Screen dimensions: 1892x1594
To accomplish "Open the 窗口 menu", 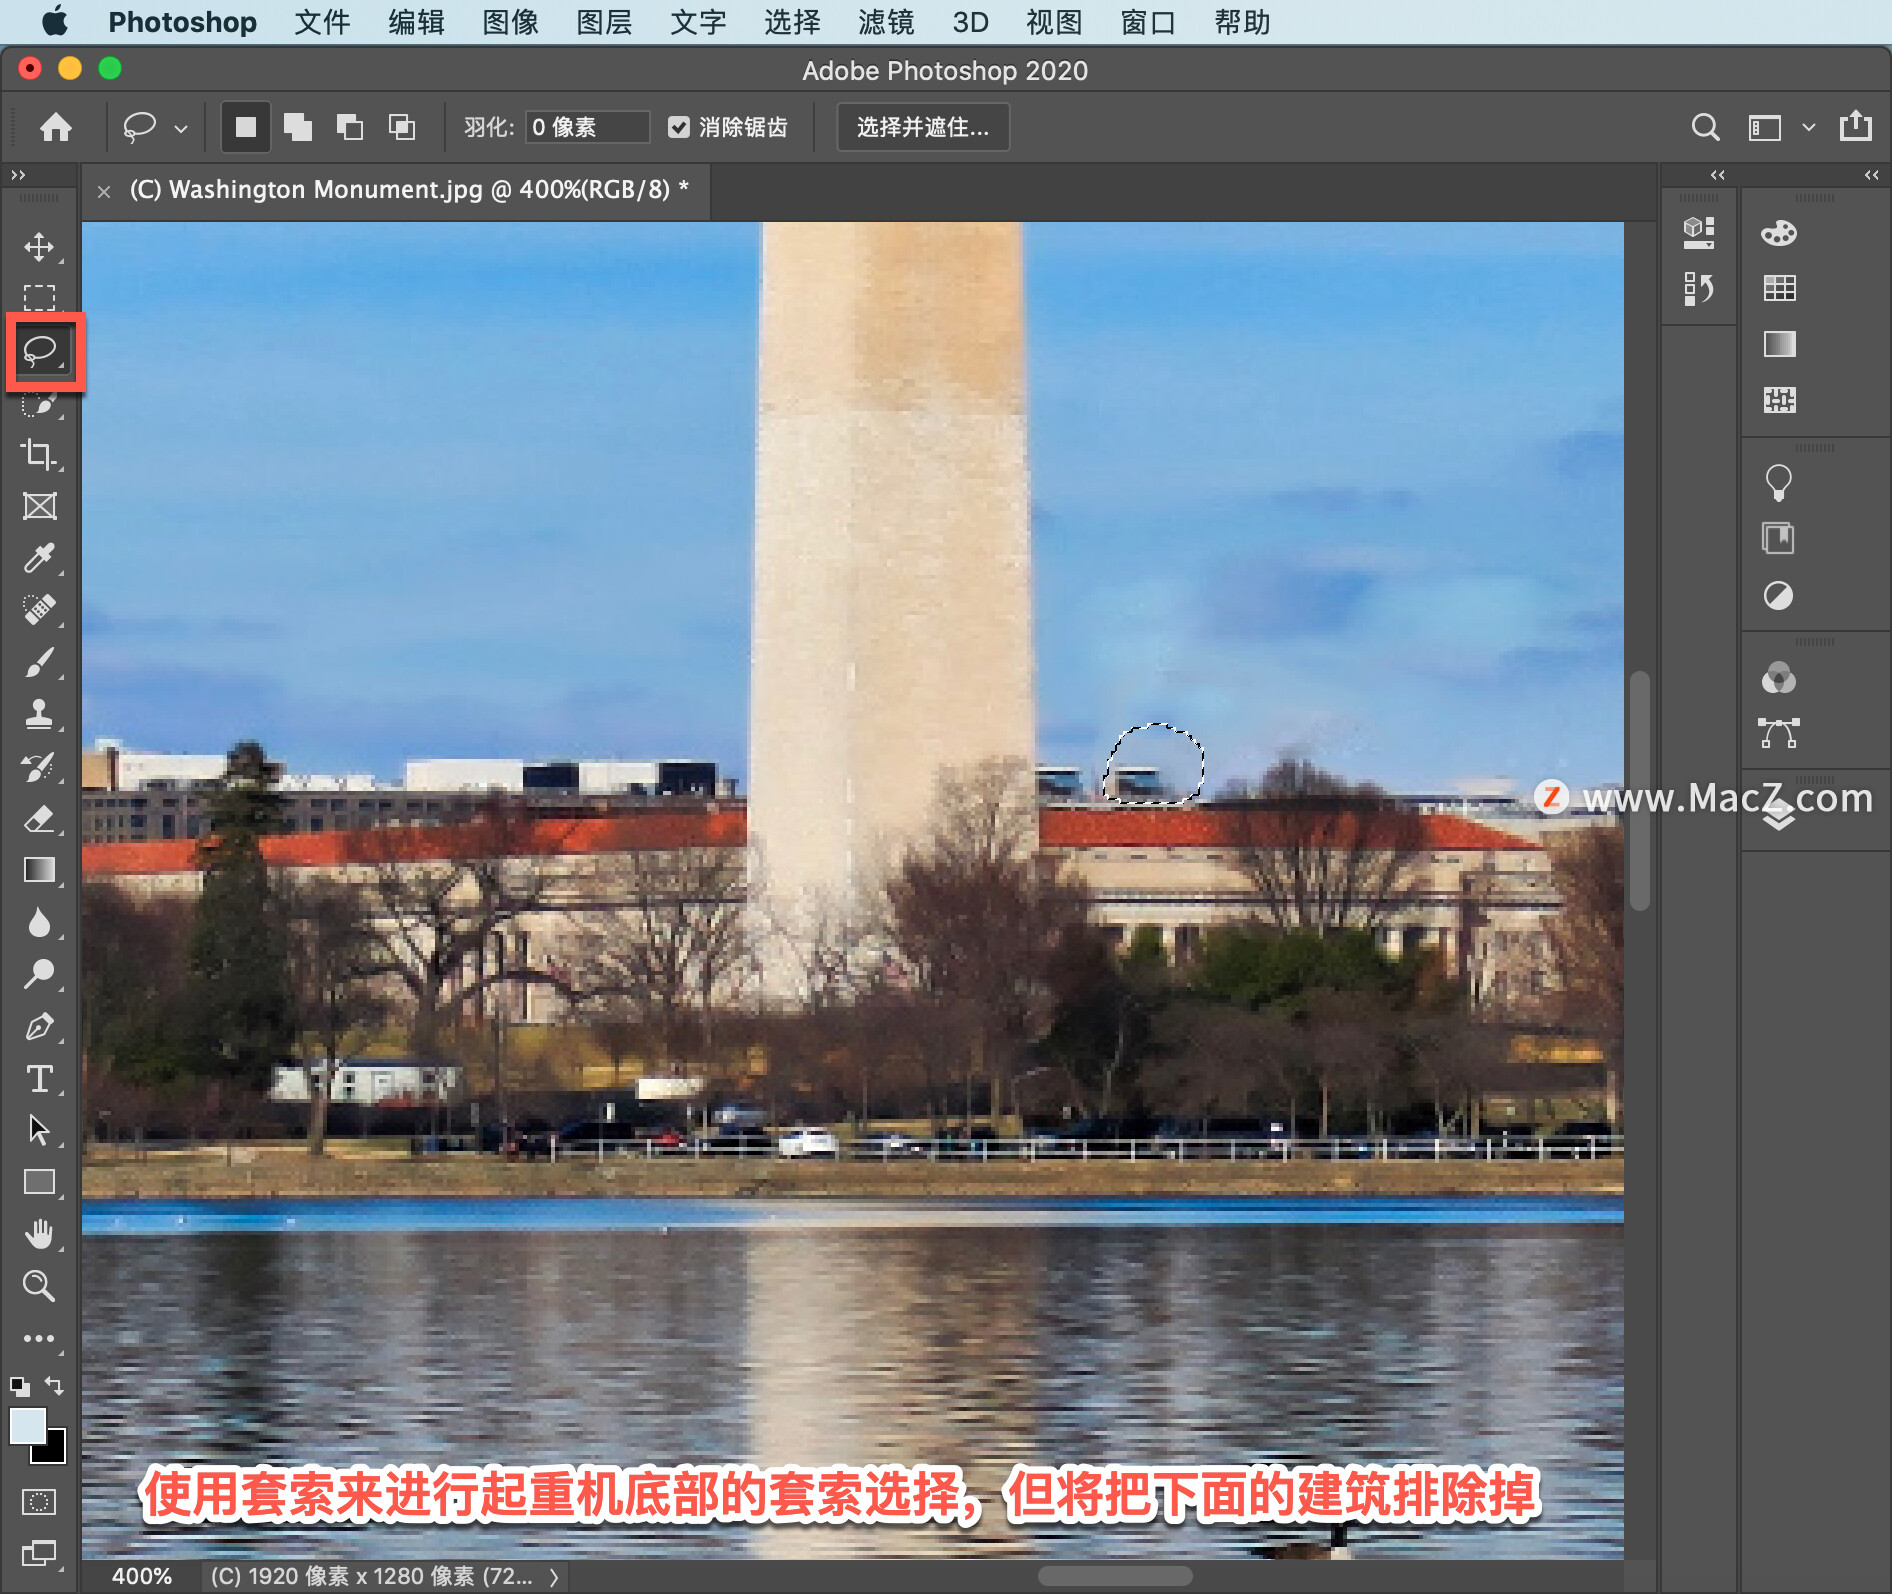I will pos(1148,22).
